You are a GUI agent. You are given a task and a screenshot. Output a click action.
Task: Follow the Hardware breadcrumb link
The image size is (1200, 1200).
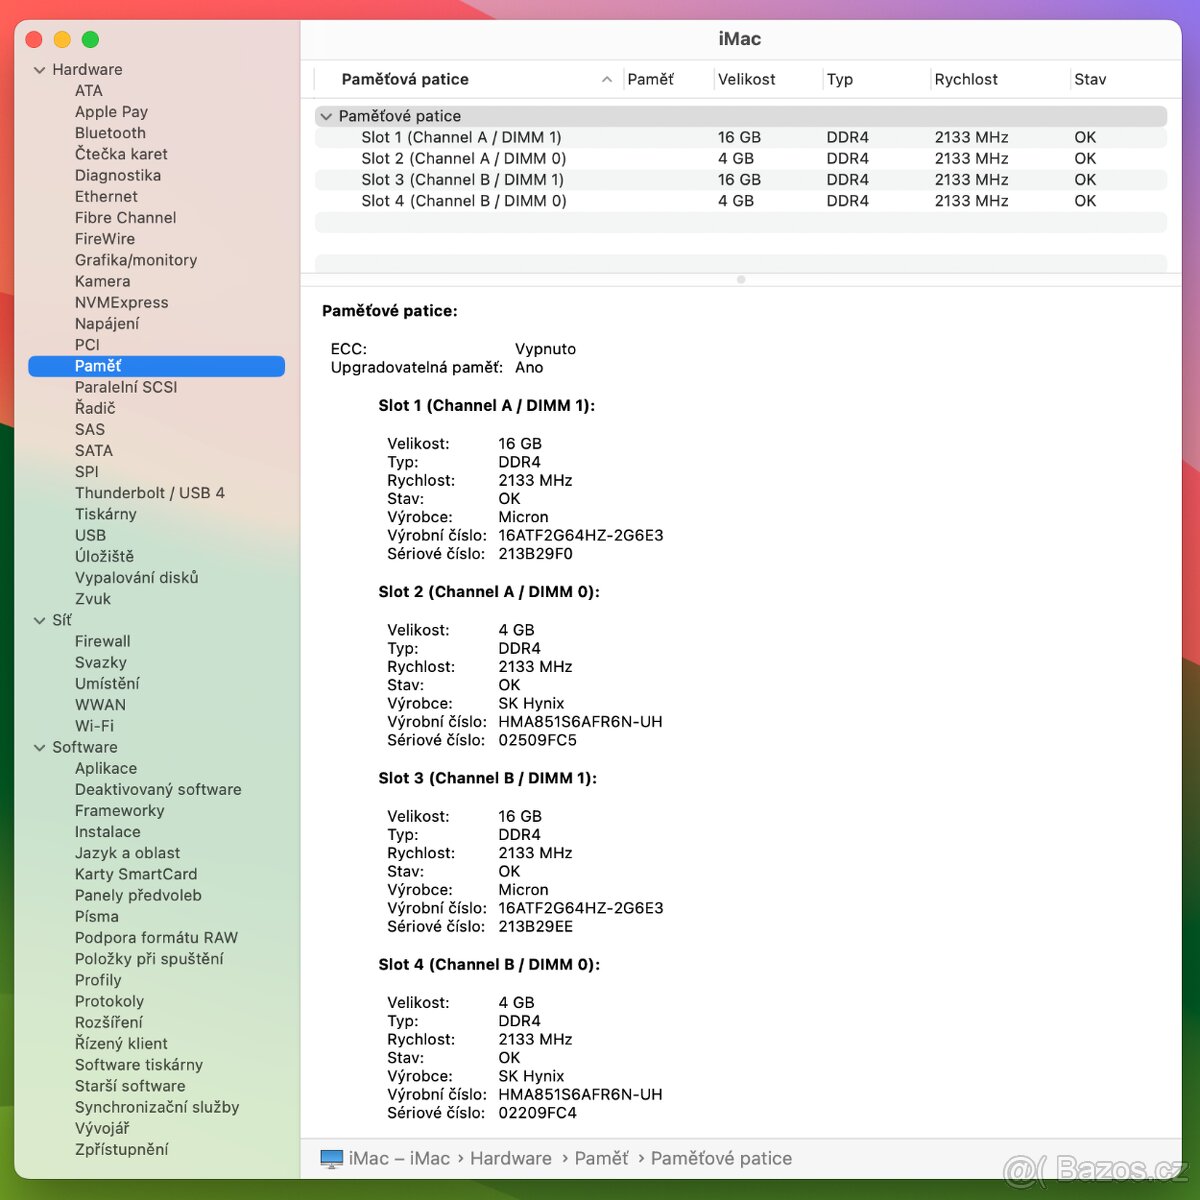coord(511,1158)
